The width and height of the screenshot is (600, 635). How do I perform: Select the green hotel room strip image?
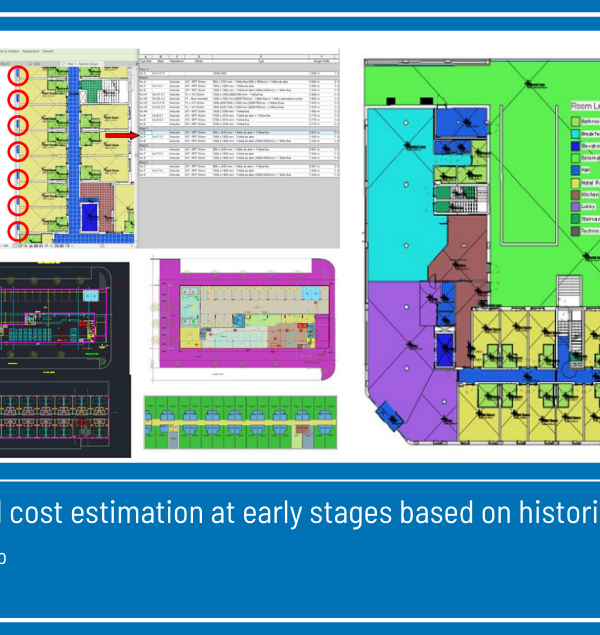(242, 421)
